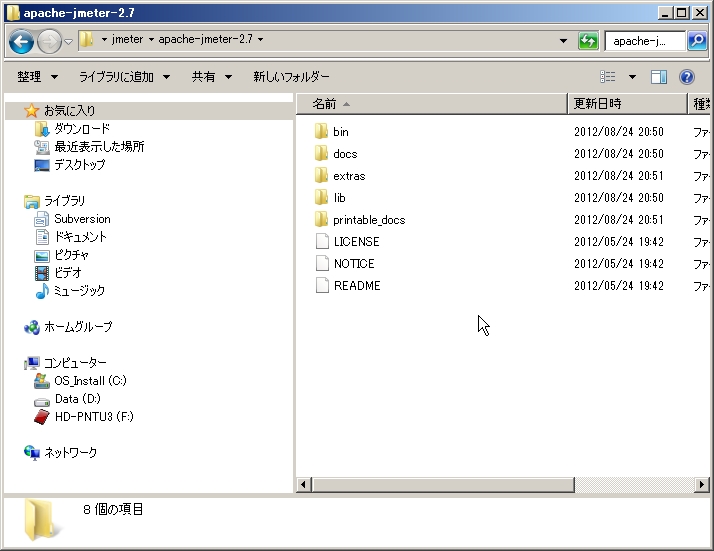714x551 pixels.
Task: Select ネットワーク in the navigation pane
Action: [70, 452]
